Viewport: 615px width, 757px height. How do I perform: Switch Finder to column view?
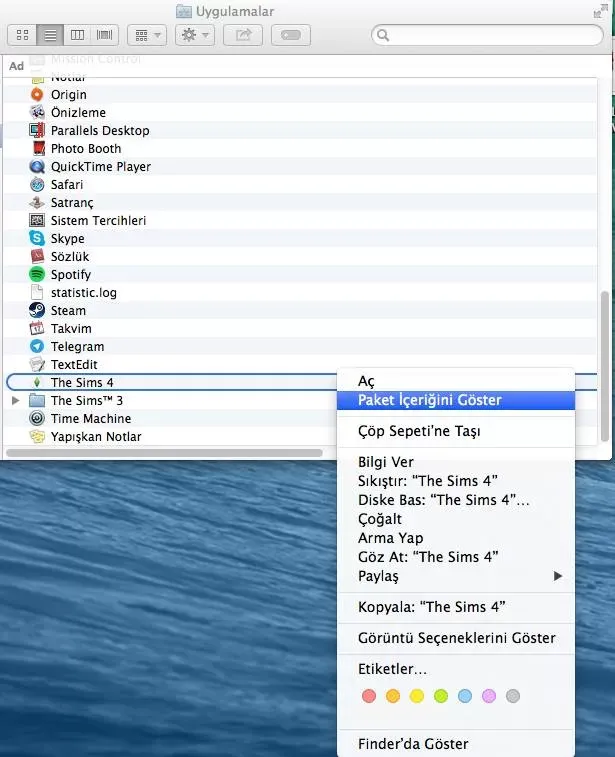(x=76, y=35)
